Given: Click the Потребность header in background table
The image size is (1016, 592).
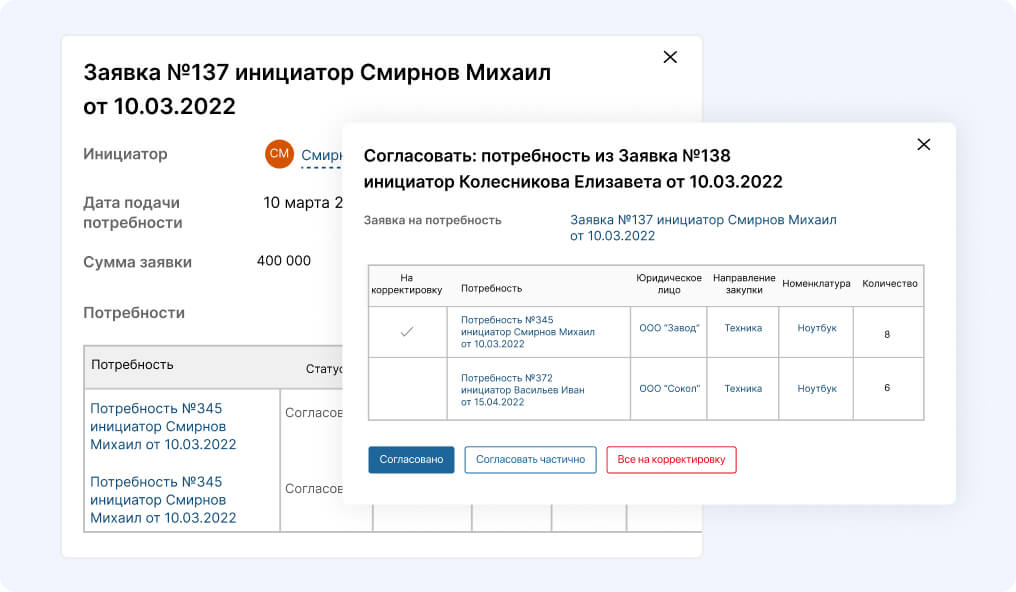Looking at the screenshot, I should point(132,365).
